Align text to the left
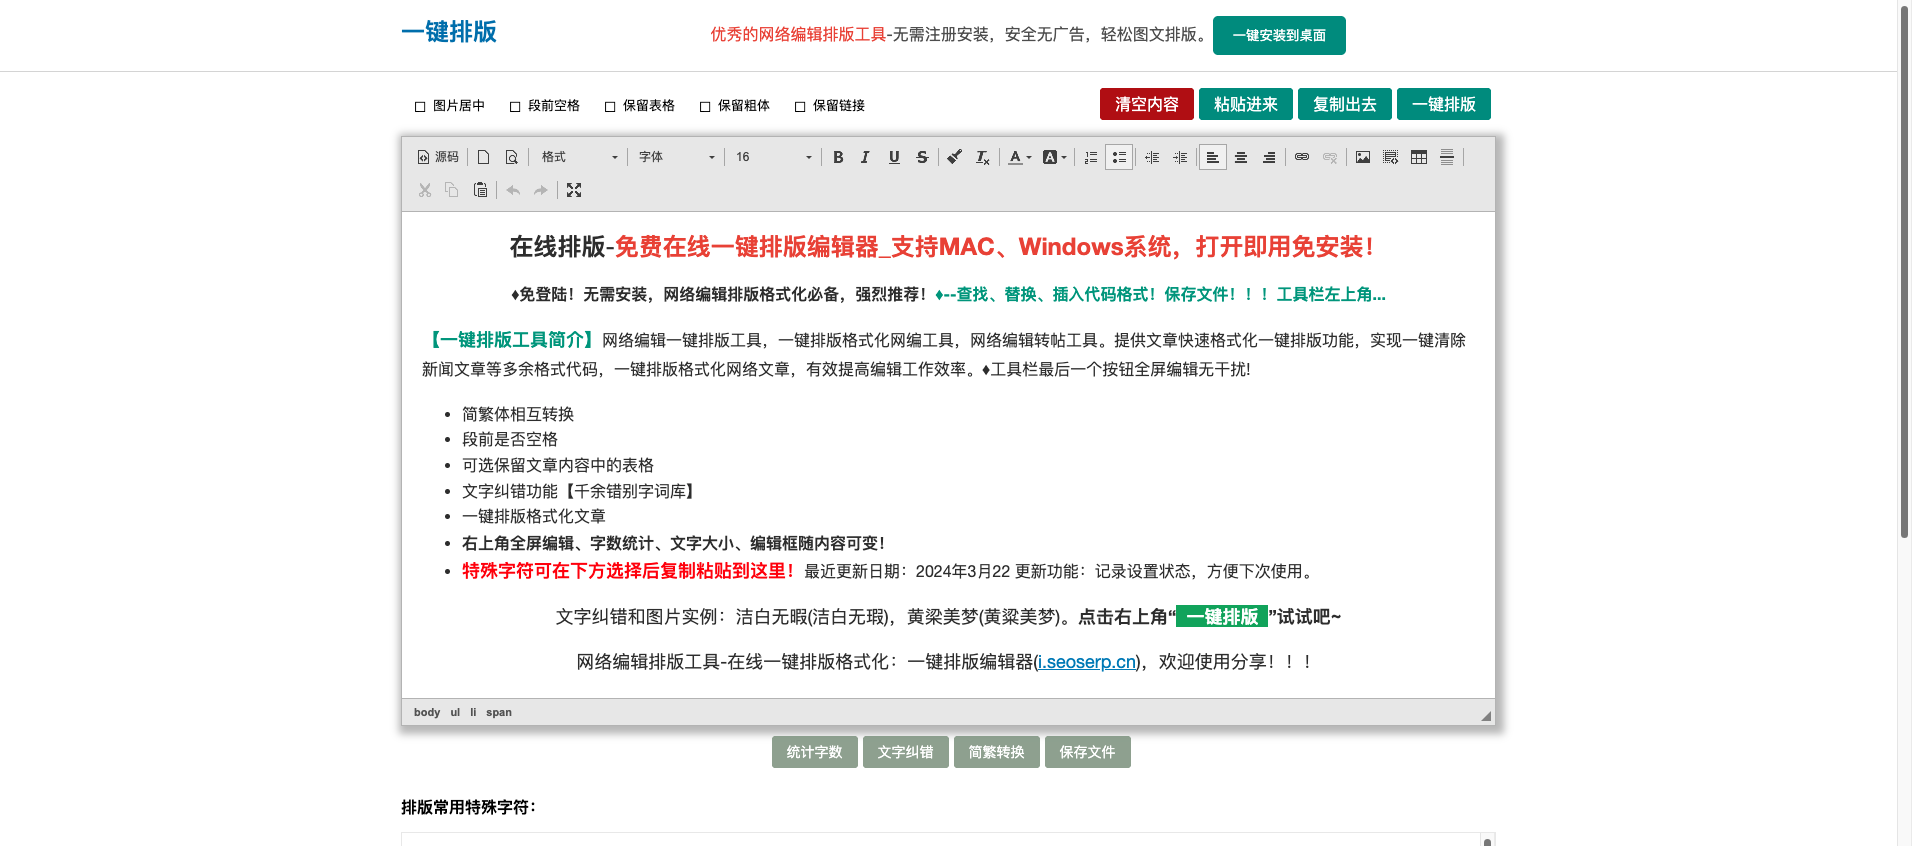 (x=1213, y=157)
